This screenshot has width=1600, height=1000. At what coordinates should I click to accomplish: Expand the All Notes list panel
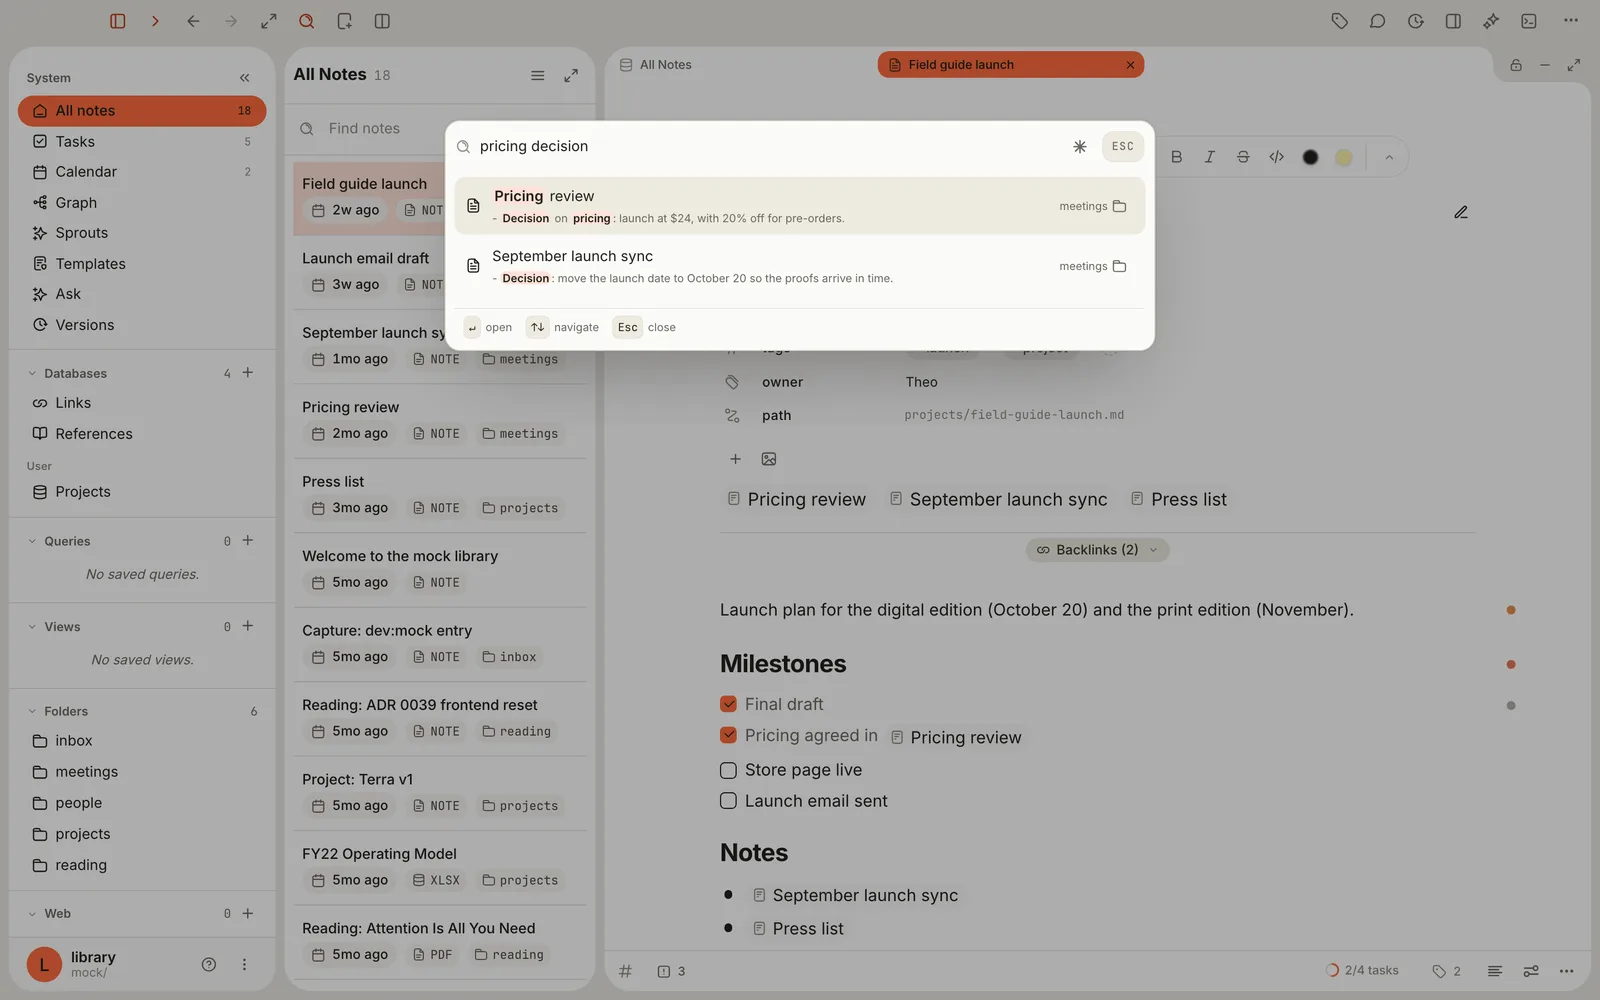571,75
